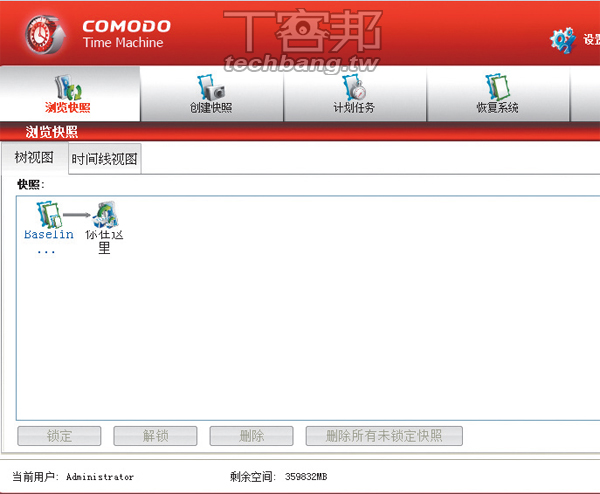Click the red 浏览快照 header title

52,132
